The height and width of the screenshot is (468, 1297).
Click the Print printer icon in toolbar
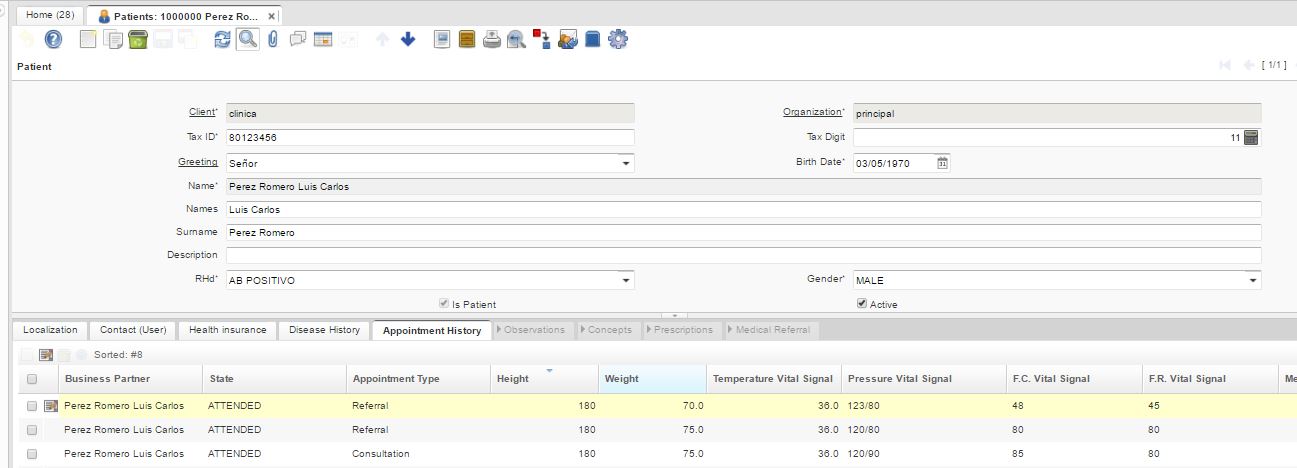point(492,40)
